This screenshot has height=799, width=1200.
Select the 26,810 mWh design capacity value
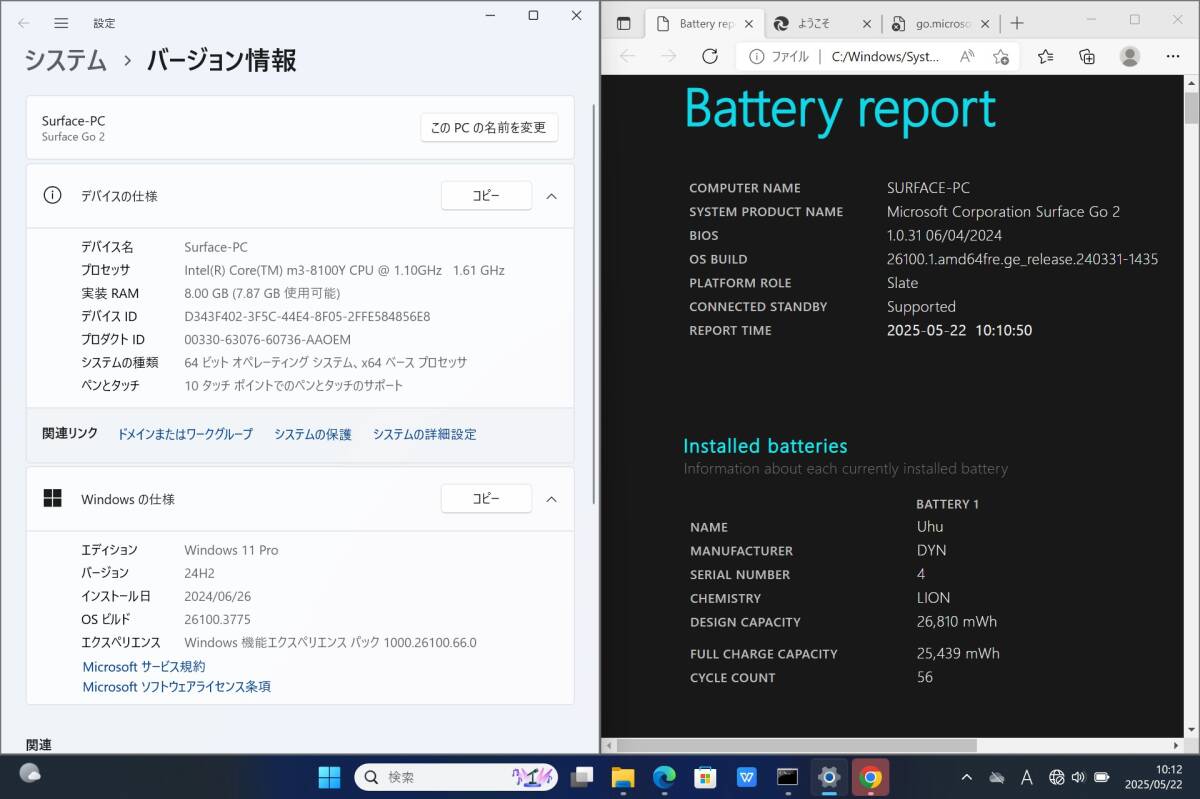957,621
